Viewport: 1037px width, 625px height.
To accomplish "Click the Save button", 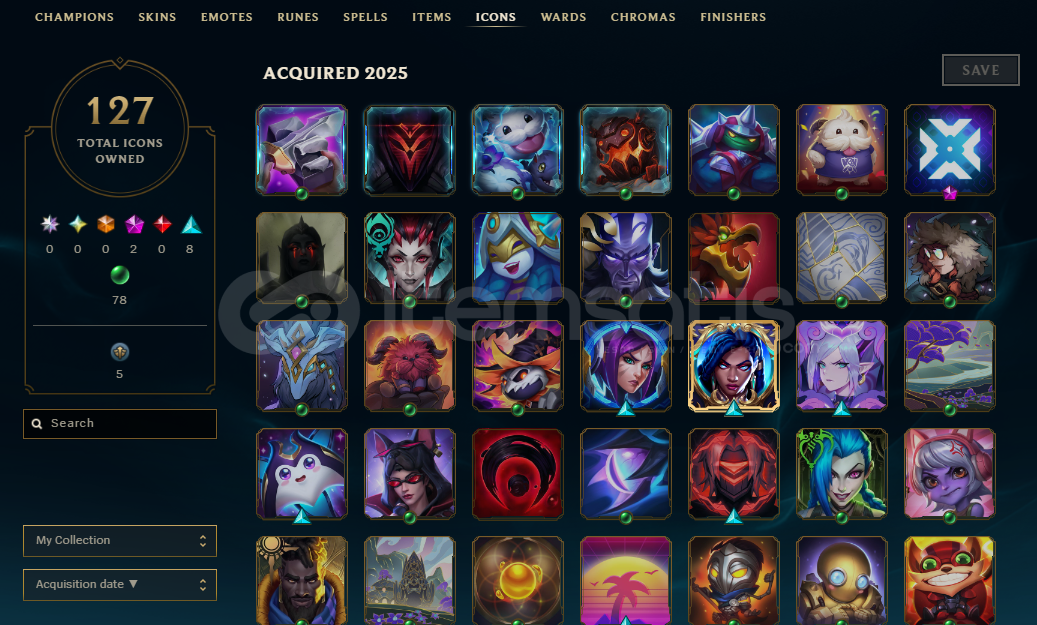I will [x=981, y=70].
